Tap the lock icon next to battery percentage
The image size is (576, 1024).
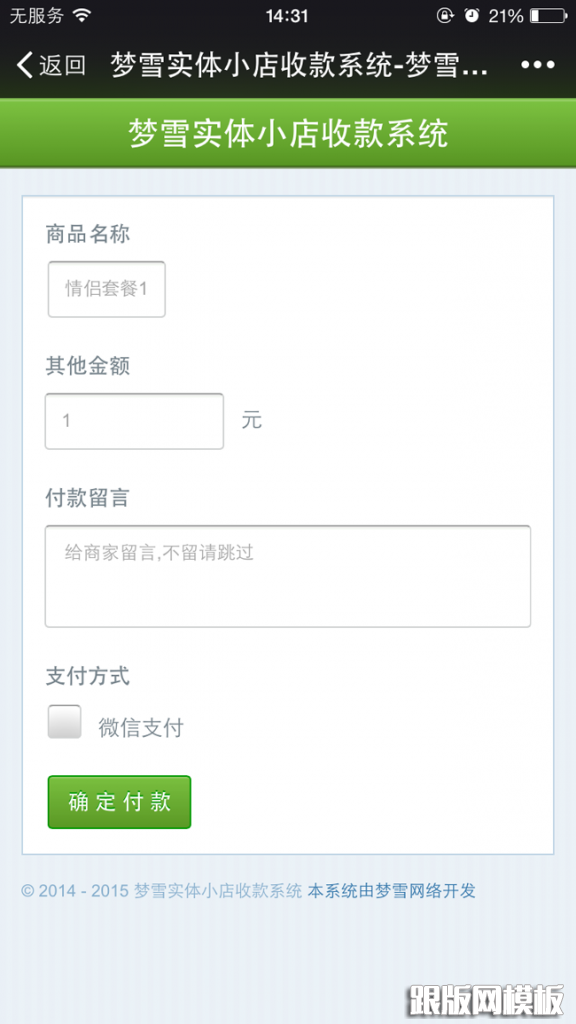445,15
